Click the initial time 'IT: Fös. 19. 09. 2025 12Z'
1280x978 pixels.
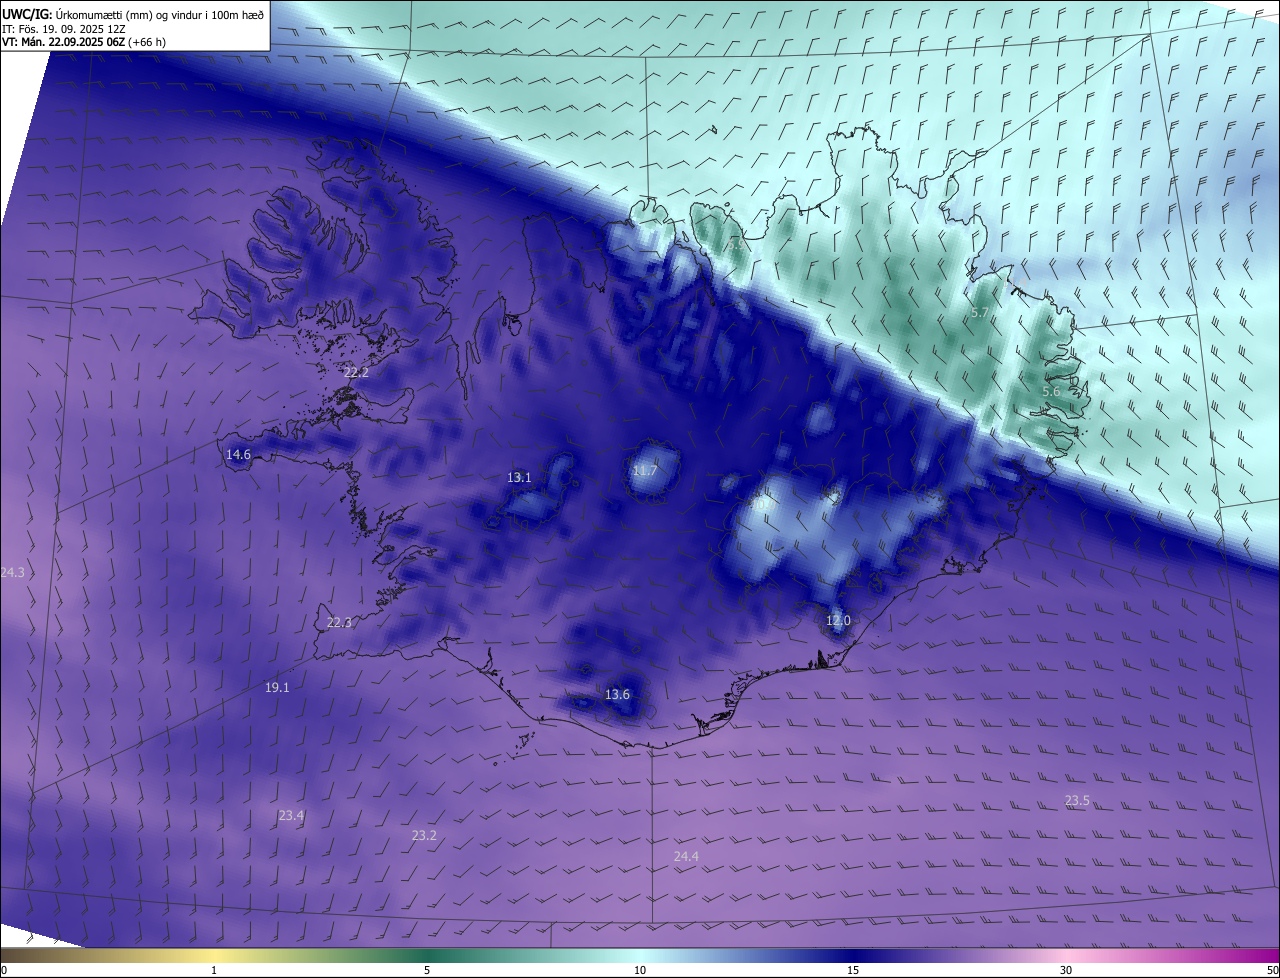[63, 29]
